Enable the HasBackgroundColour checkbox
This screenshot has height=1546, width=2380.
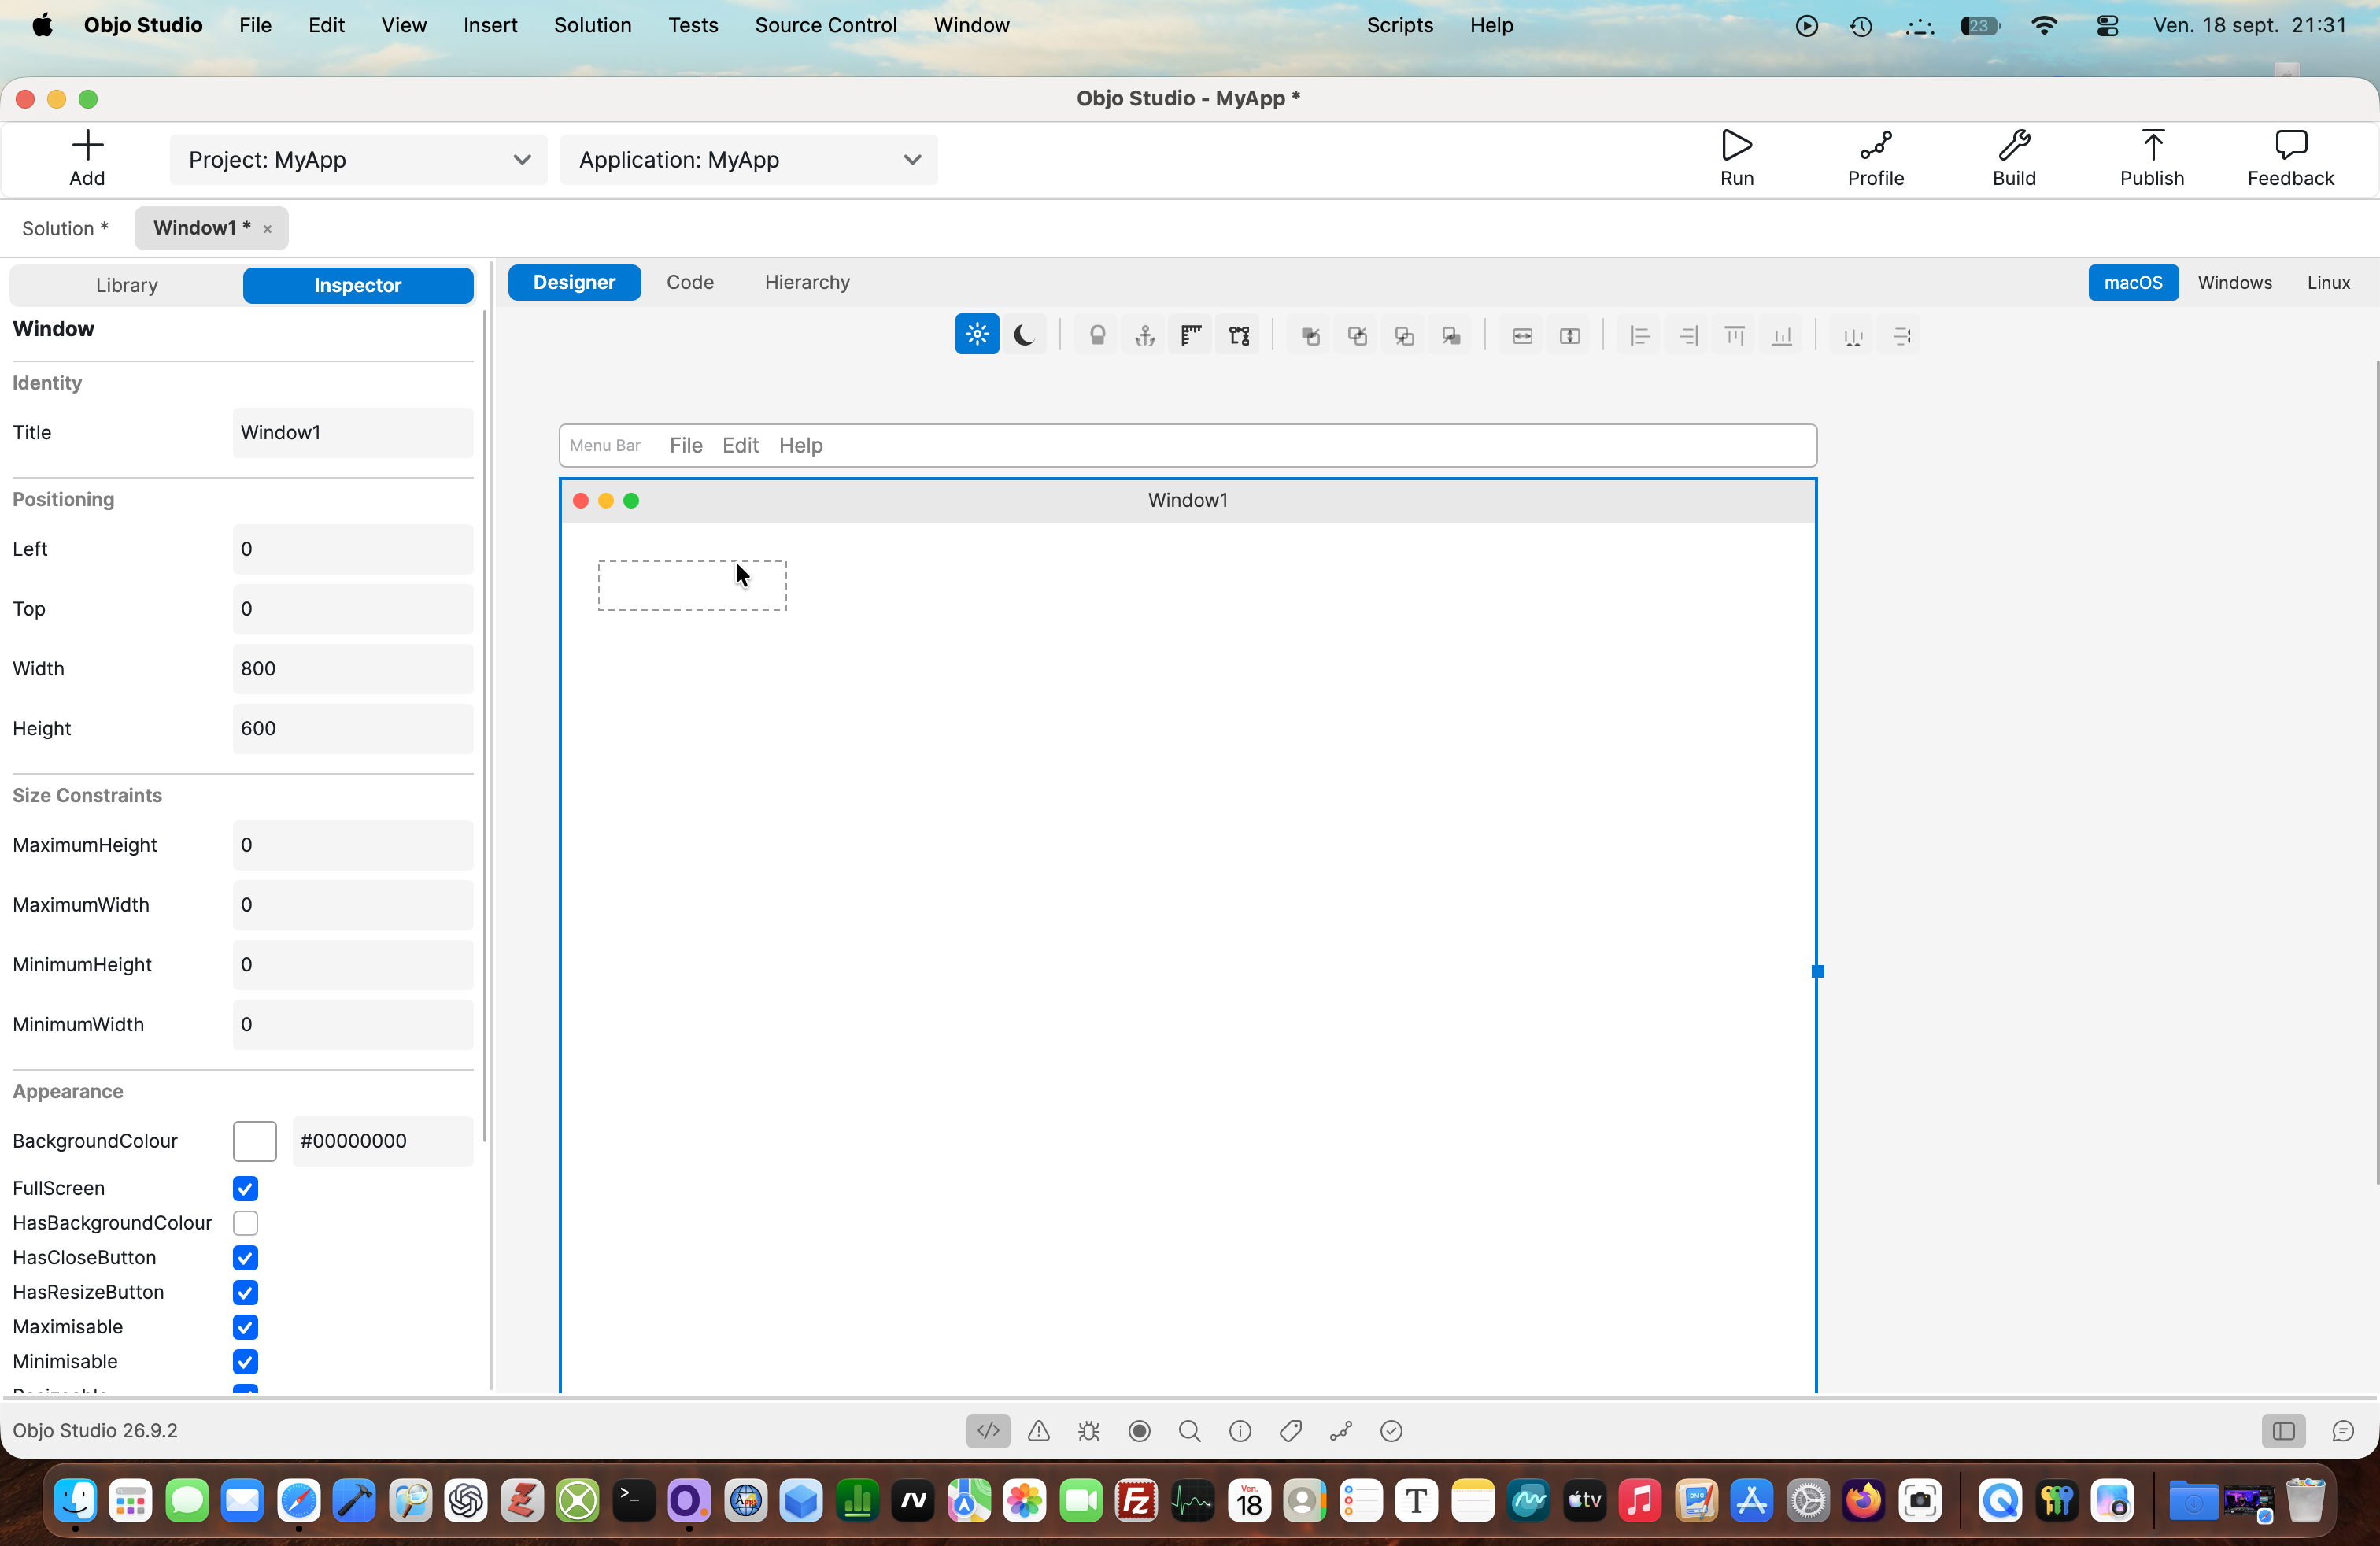pos(245,1223)
